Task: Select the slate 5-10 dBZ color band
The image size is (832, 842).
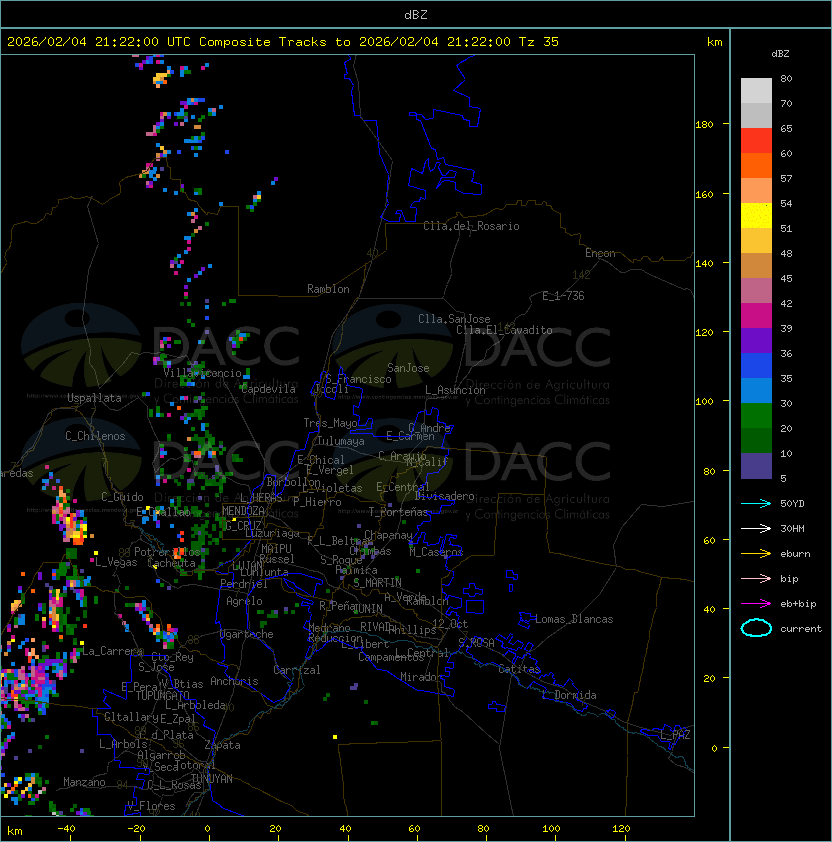Action: click(756, 466)
